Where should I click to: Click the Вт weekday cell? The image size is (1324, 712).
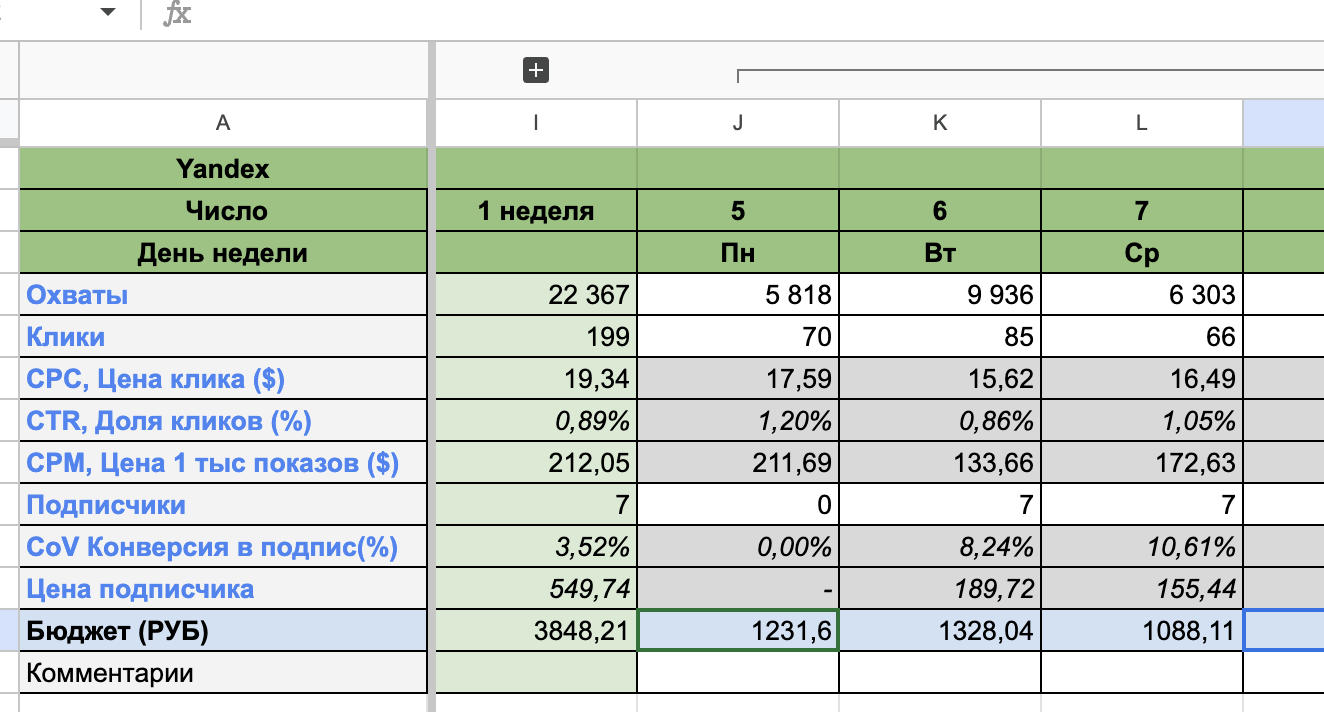pos(940,253)
